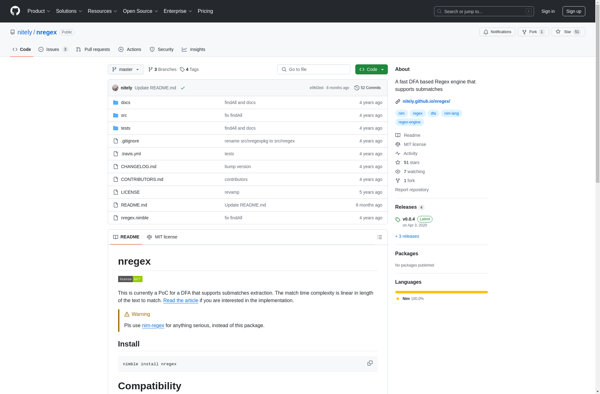
Task: Expand the Enterprise menu
Action: pos(178,11)
